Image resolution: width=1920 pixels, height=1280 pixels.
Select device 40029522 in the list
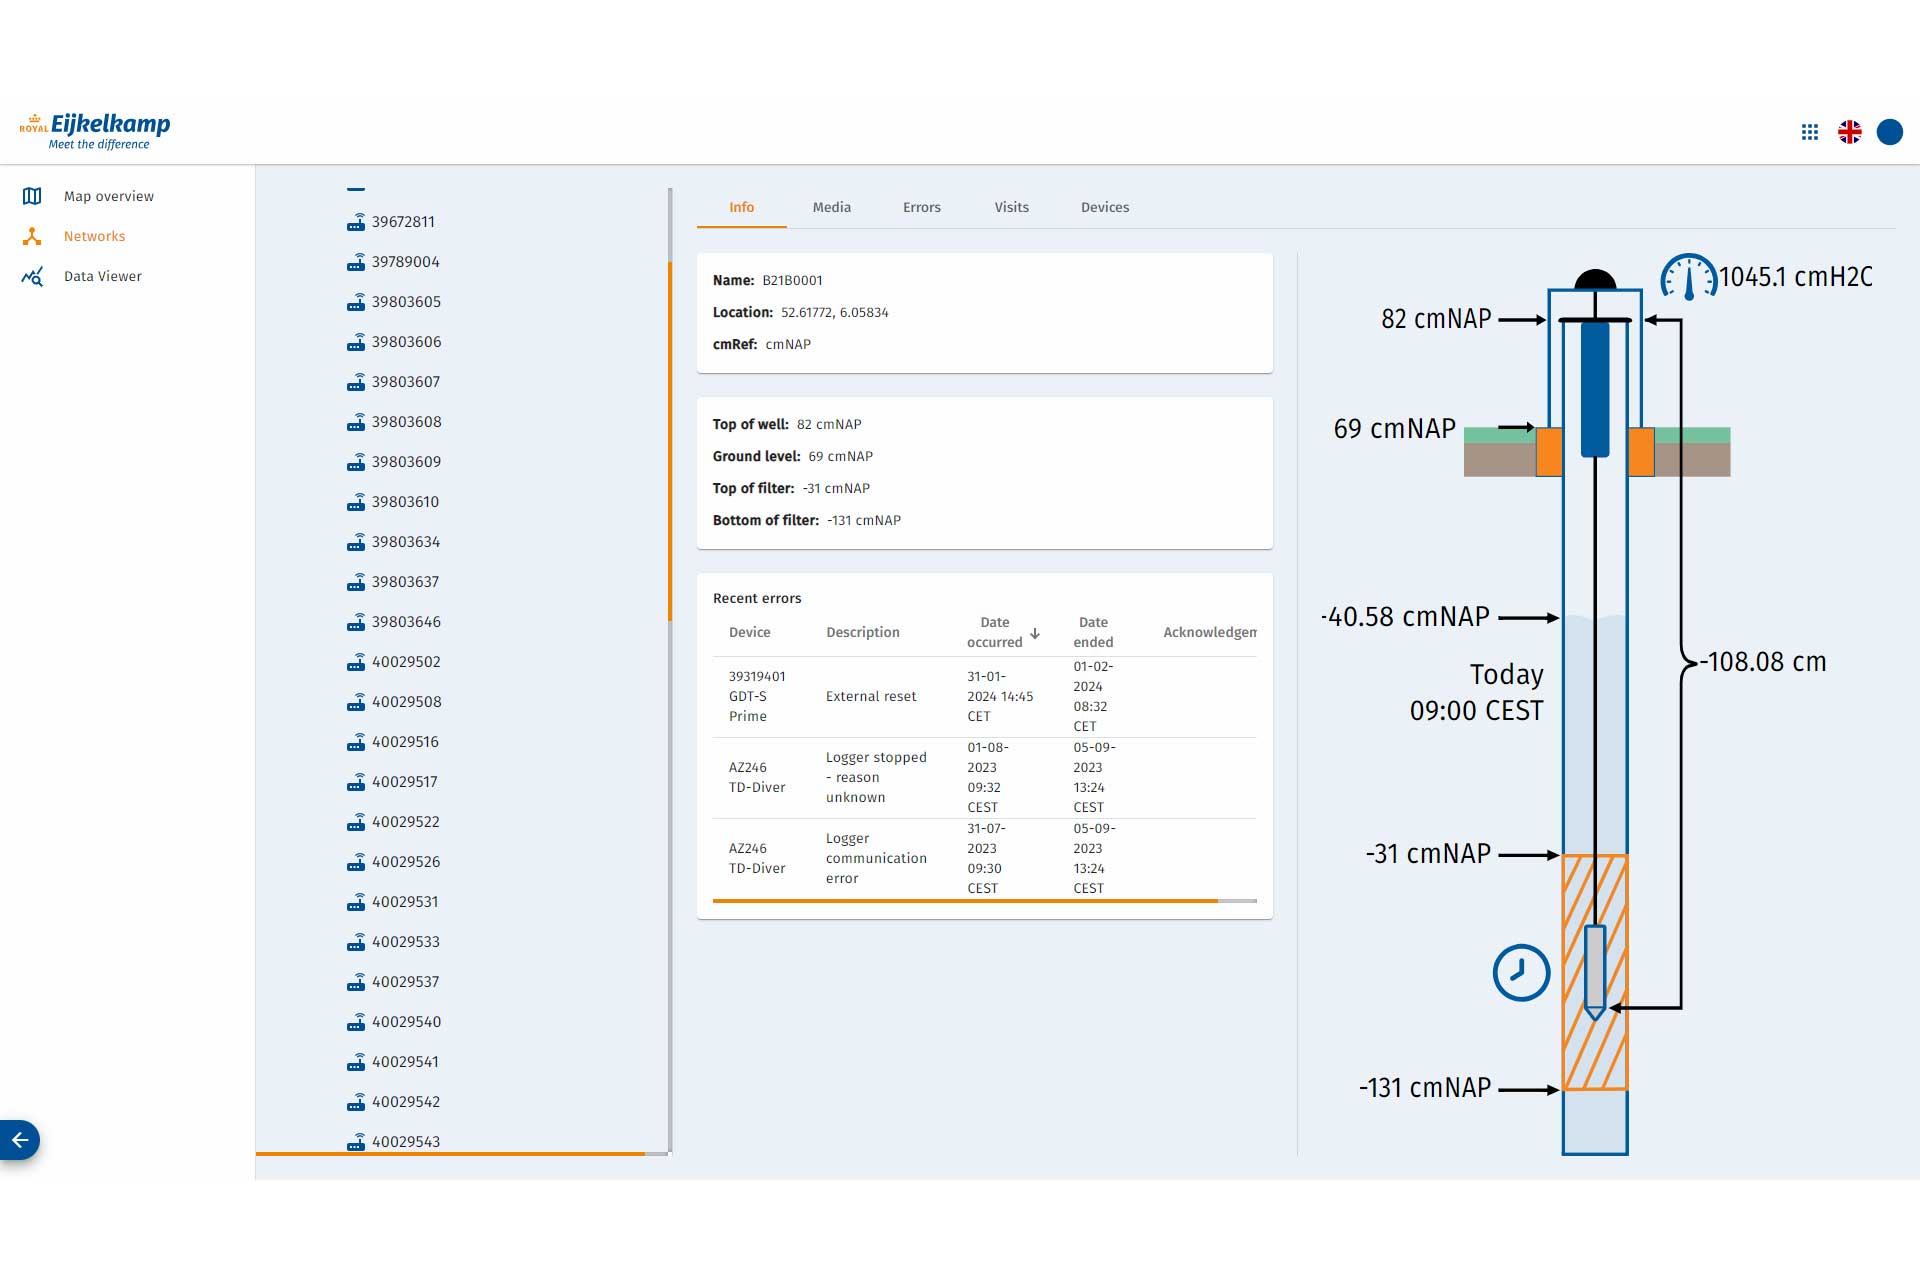click(x=405, y=822)
